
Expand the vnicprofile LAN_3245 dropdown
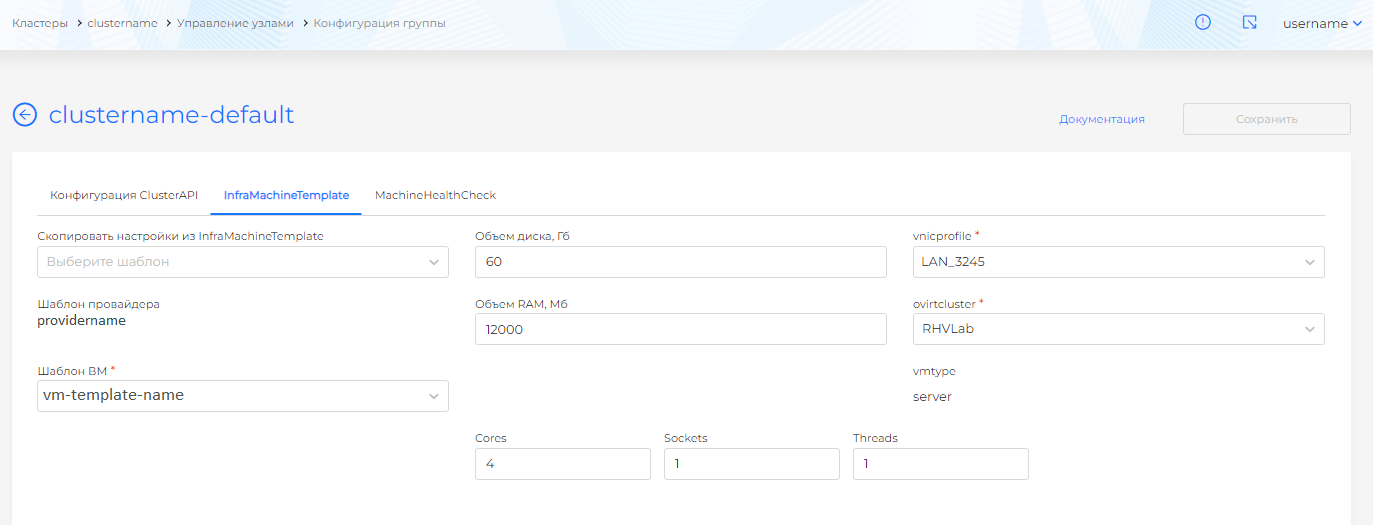(1118, 262)
